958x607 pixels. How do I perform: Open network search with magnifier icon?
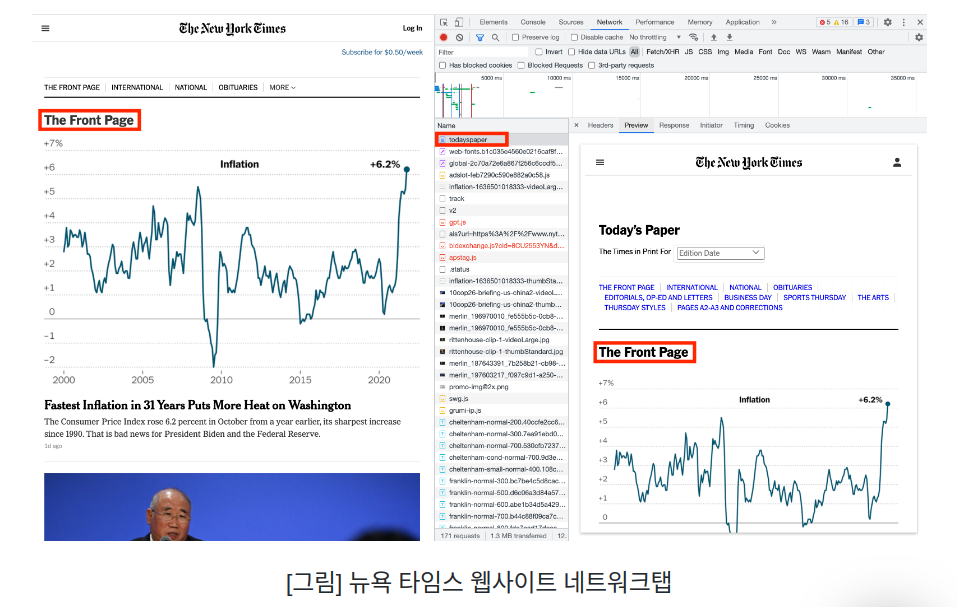tap(495, 37)
